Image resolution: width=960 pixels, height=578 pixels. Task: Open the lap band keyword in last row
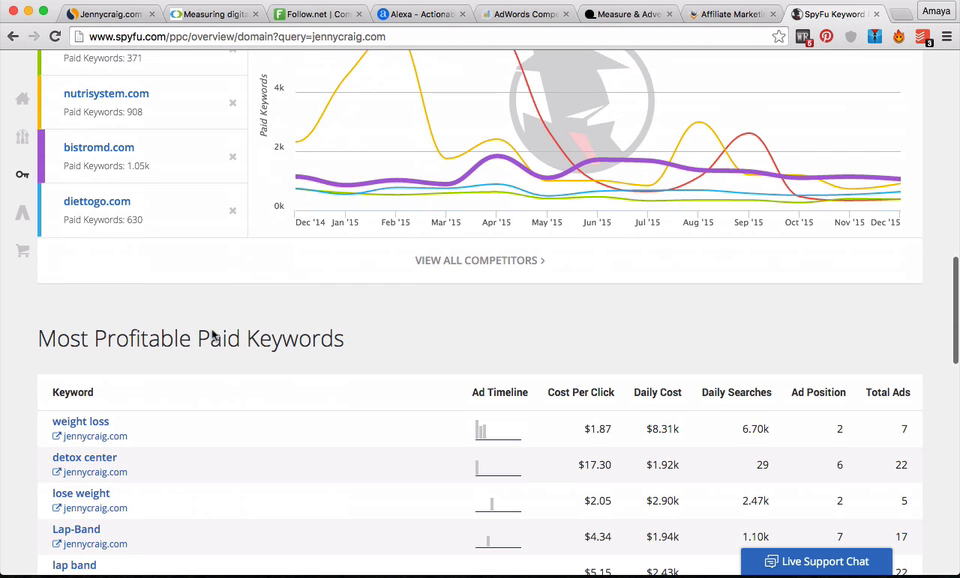74,565
